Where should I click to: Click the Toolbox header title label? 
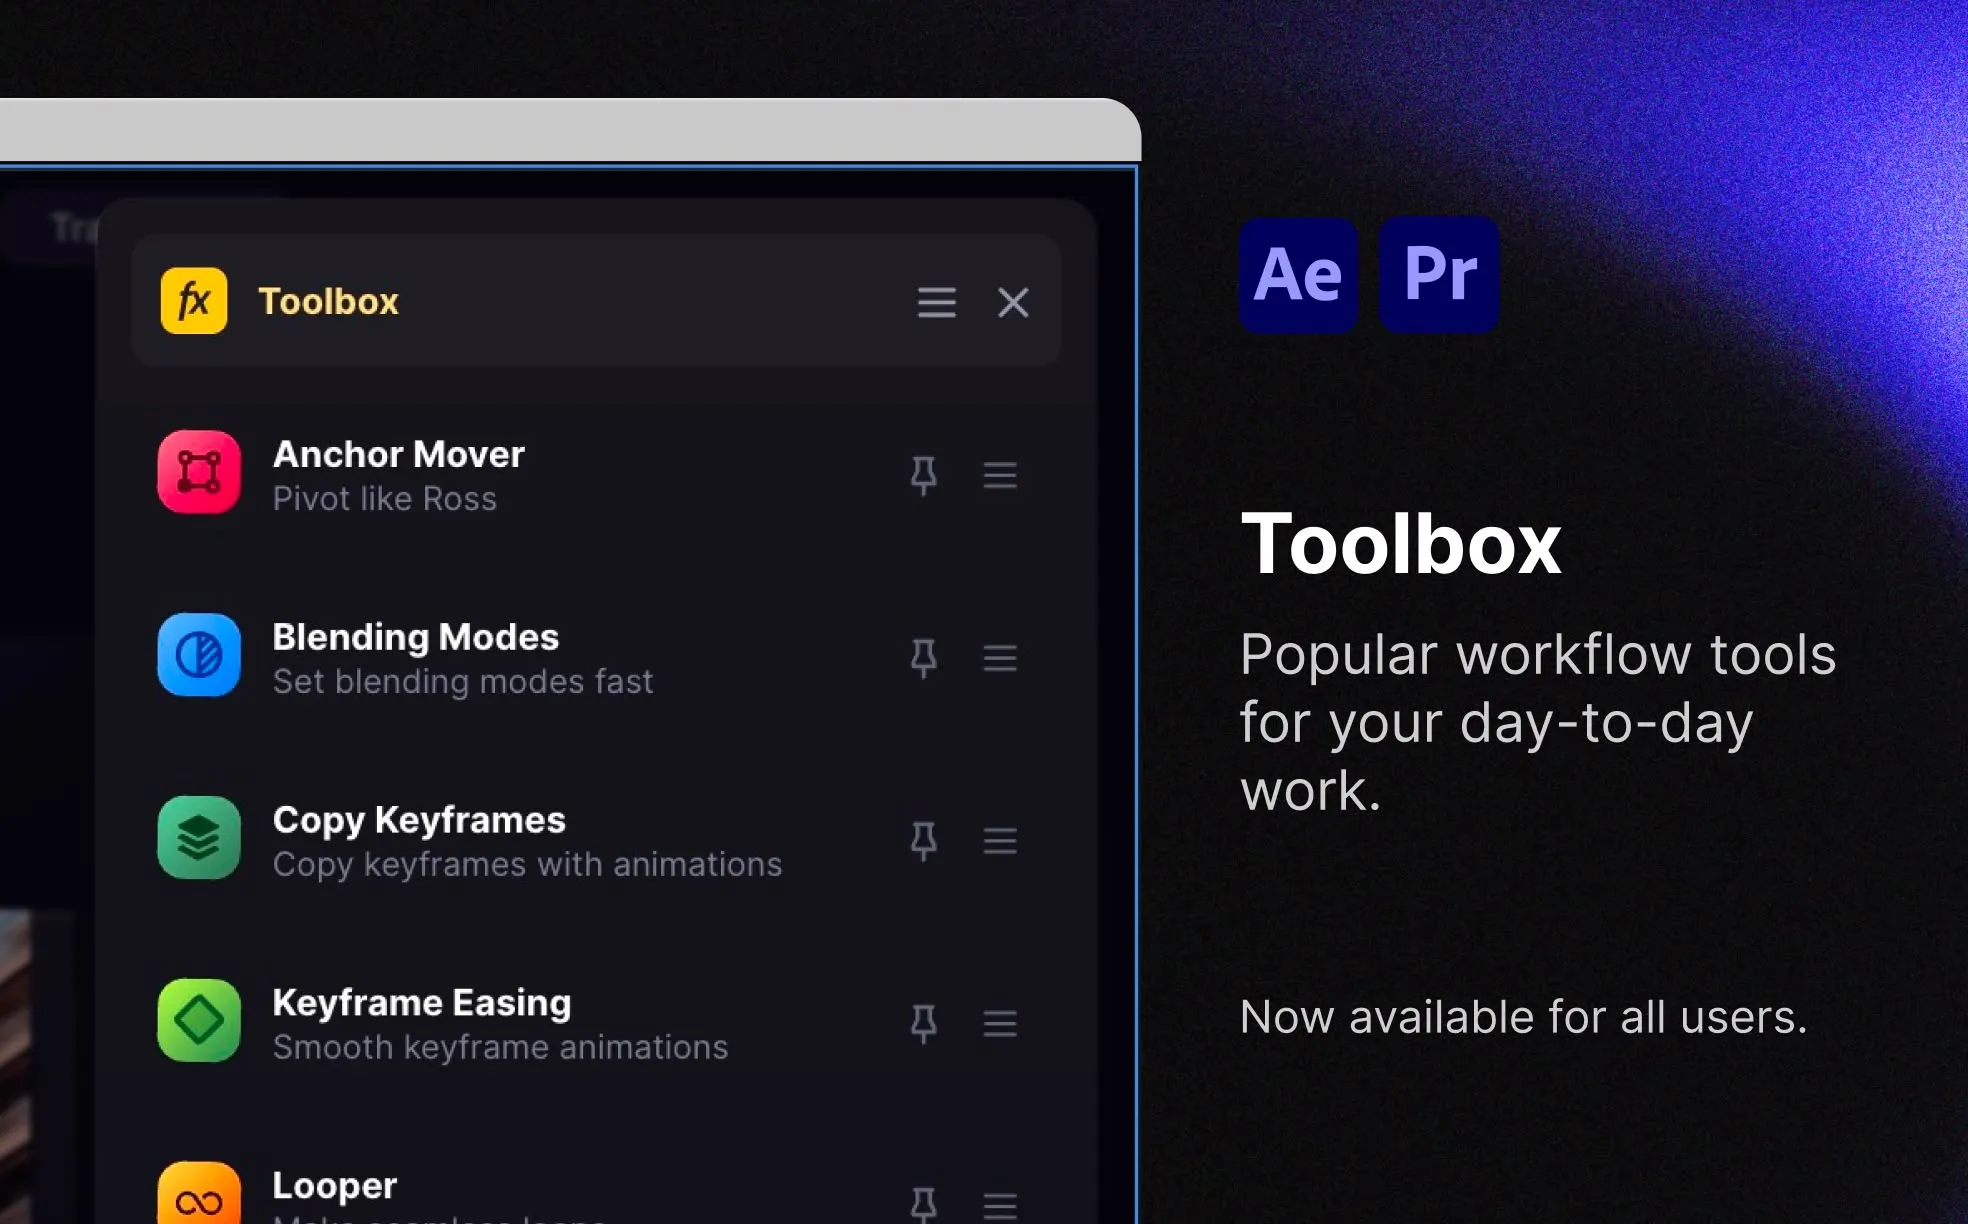pos(328,301)
